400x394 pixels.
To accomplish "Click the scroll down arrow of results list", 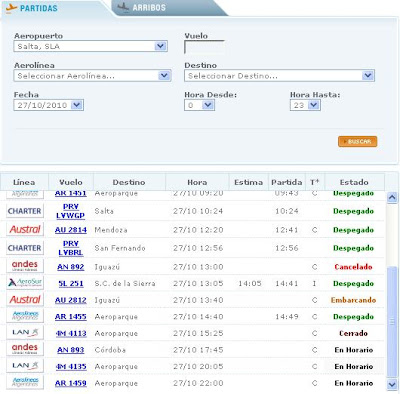I will 392,384.
